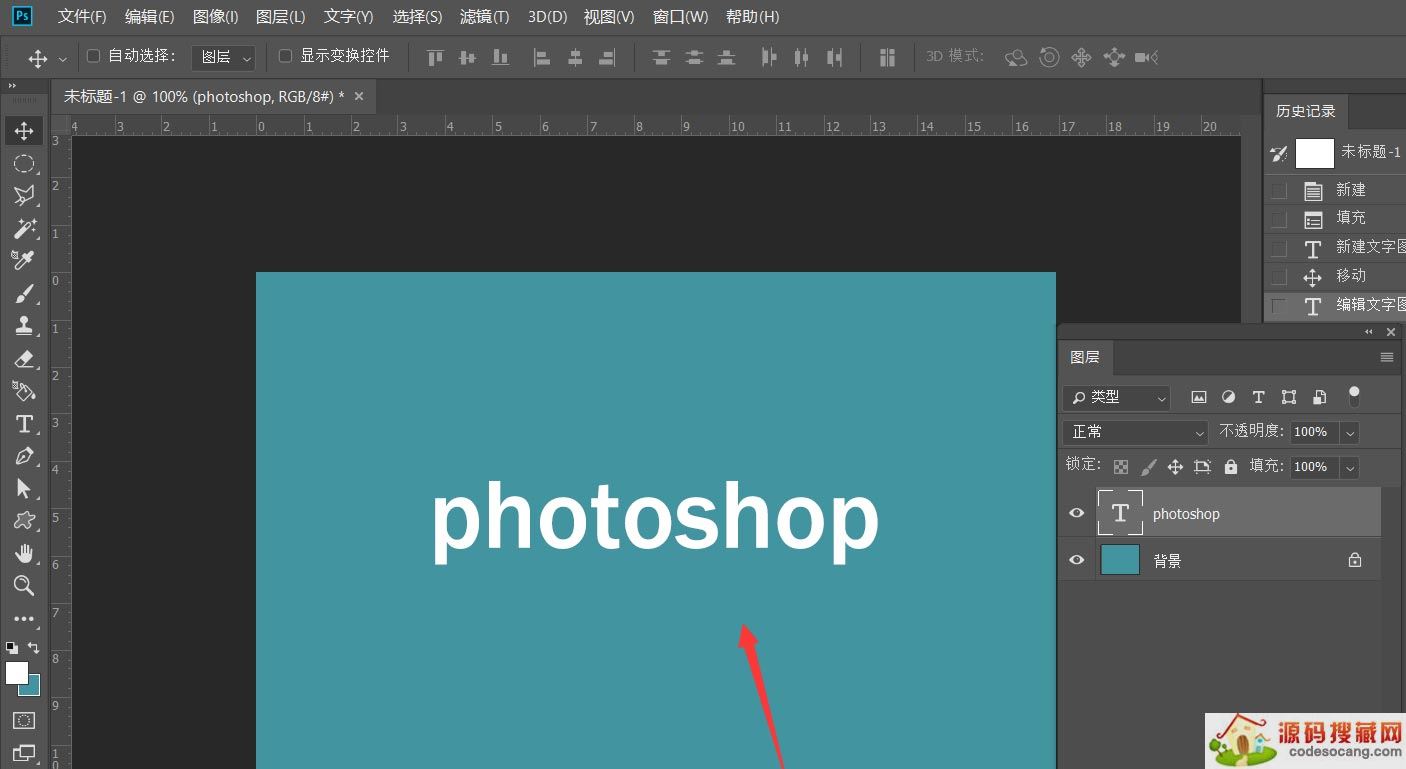Reset to default foreground and background colors
This screenshot has height=769, width=1406.
[x=12, y=648]
